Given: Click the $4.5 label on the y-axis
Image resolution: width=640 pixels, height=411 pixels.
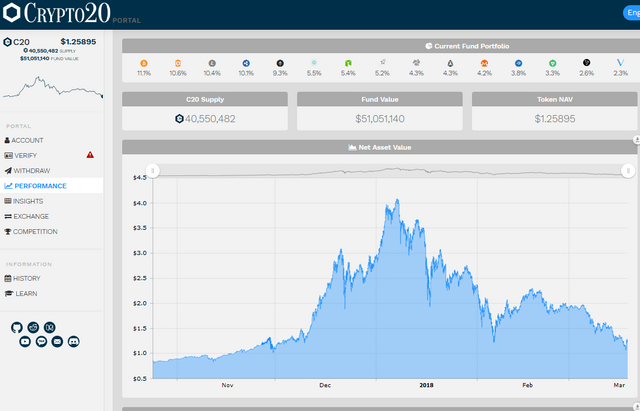Looking at the screenshot, I should [139, 178].
